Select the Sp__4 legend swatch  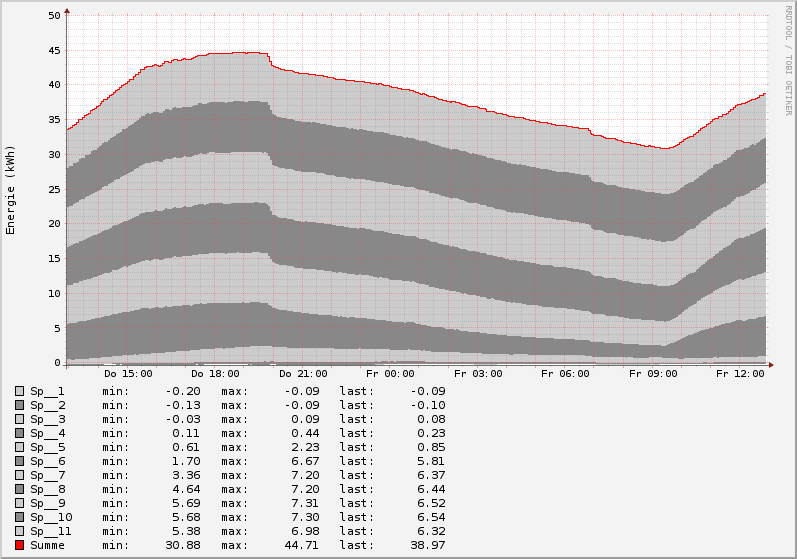pyautogui.click(x=19, y=433)
